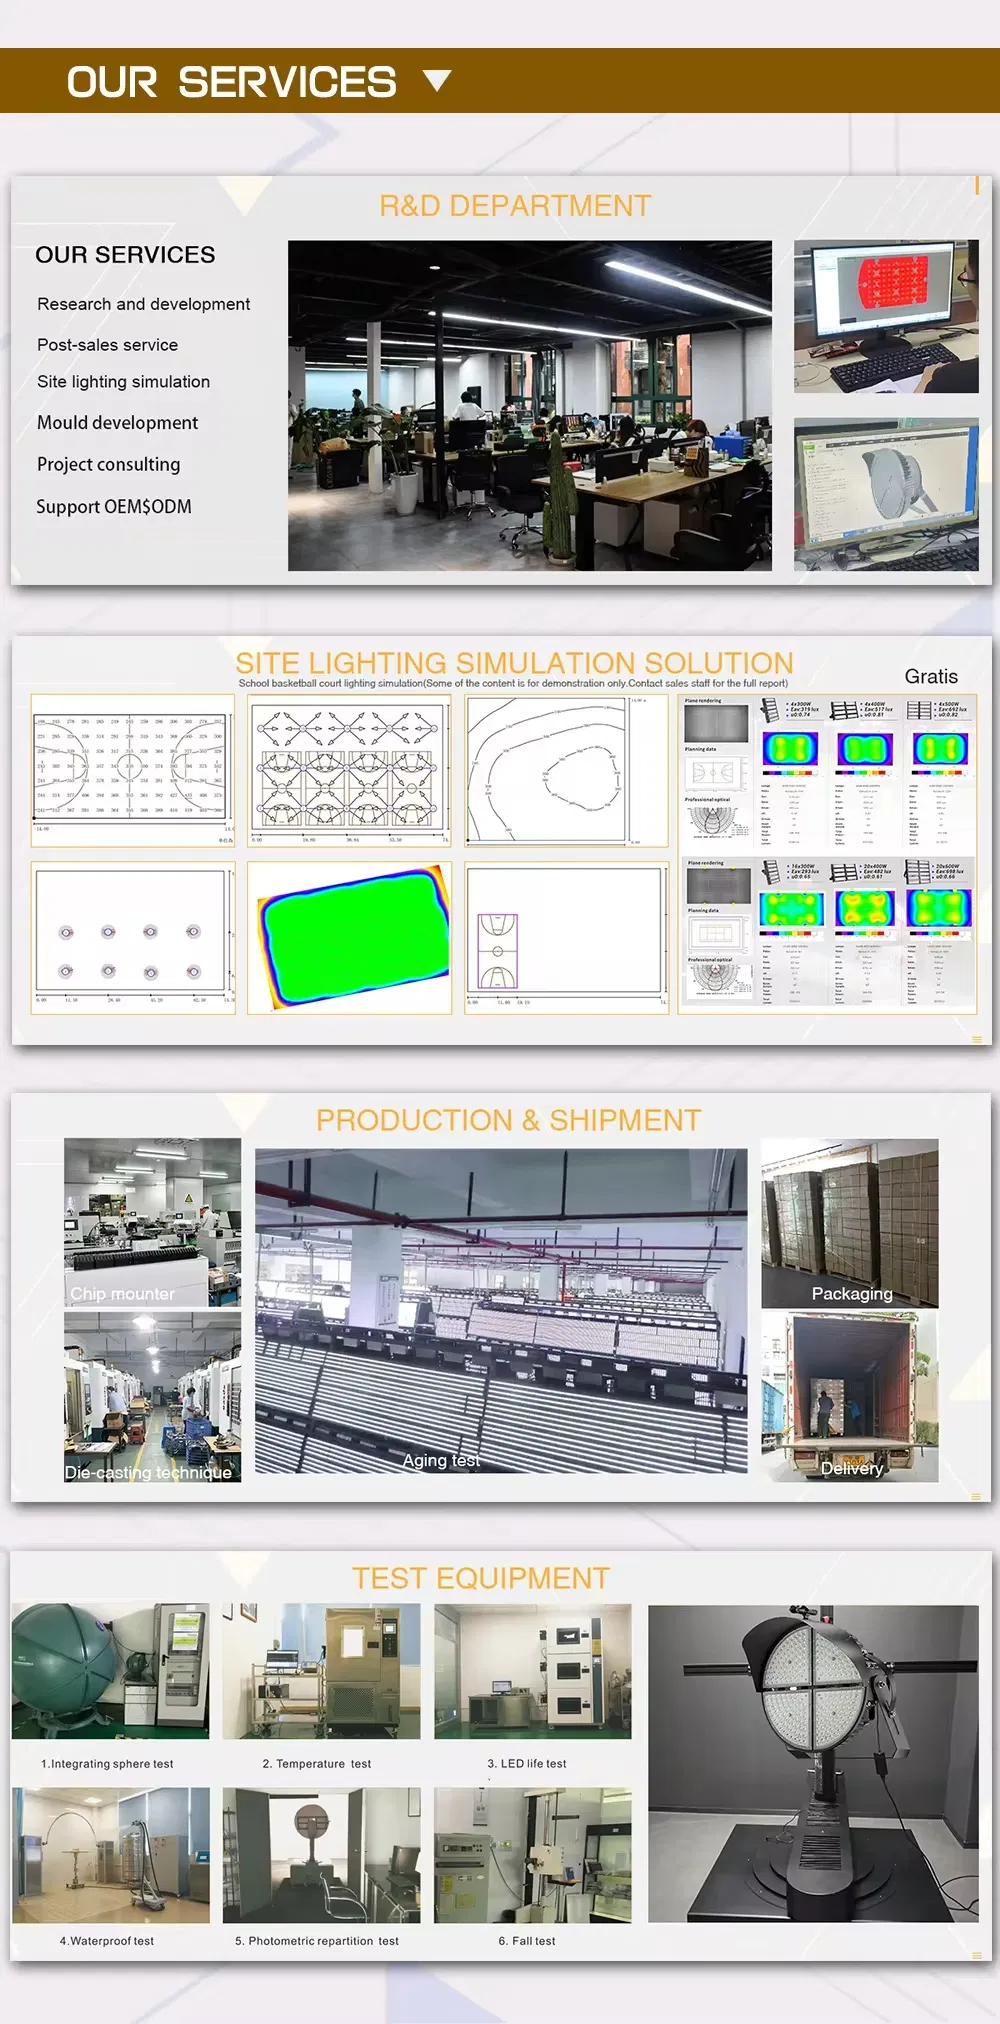Image resolution: width=1000 pixels, height=2024 pixels.
Task: Expand the OUR SERVICES header triangle arrow
Action: (x=437, y=81)
